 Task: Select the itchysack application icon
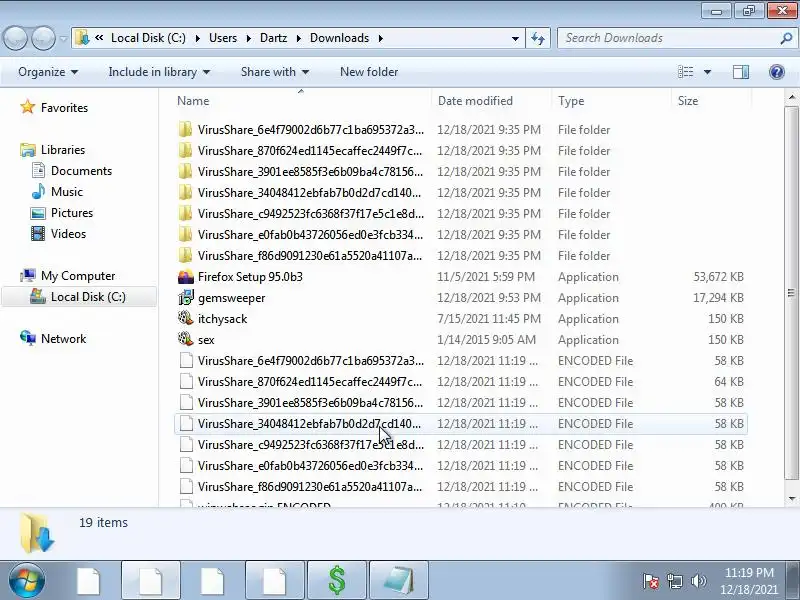tap(186, 319)
